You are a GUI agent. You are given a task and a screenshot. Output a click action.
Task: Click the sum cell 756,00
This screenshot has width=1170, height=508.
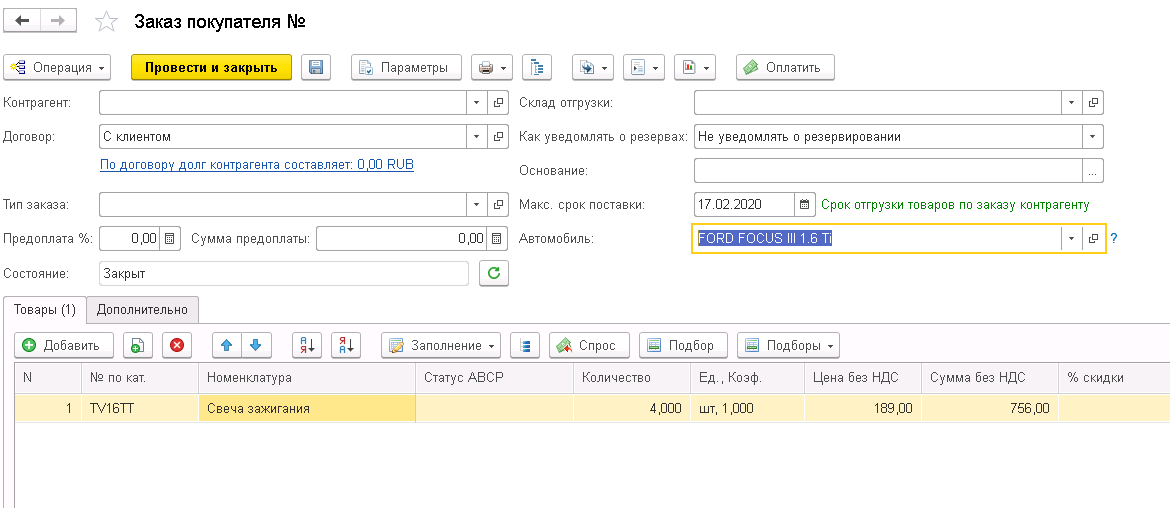pyautogui.click(x=989, y=408)
